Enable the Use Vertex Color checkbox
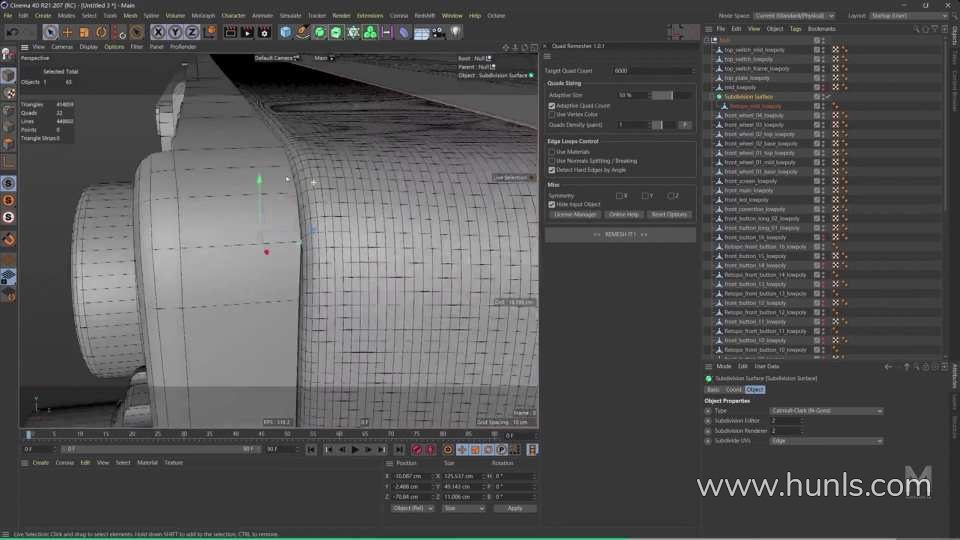Viewport: 960px width, 540px height. point(552,114)
